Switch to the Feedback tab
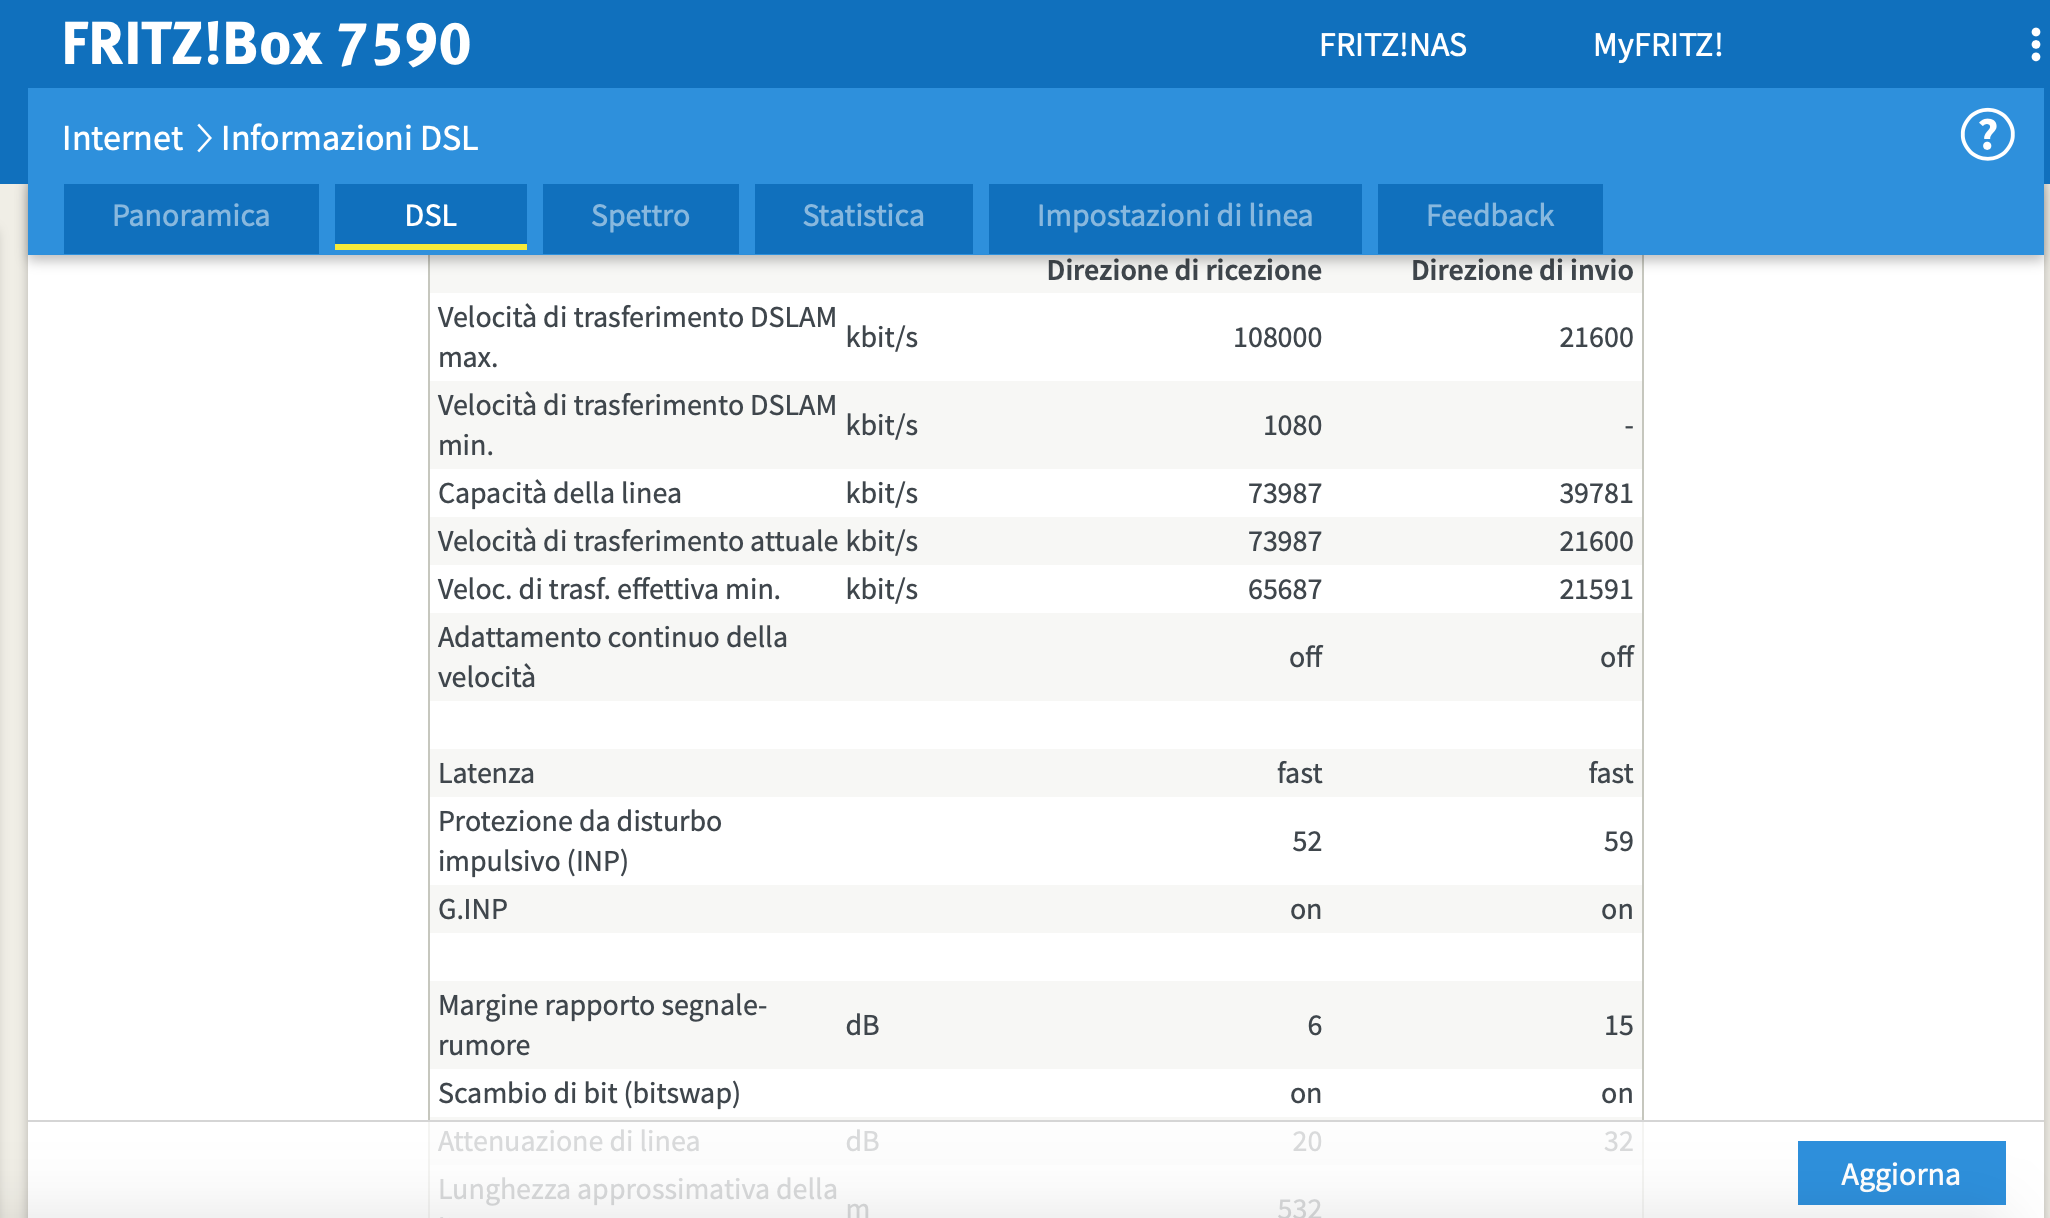The image size is (2050, 1218). [1489, 216]
